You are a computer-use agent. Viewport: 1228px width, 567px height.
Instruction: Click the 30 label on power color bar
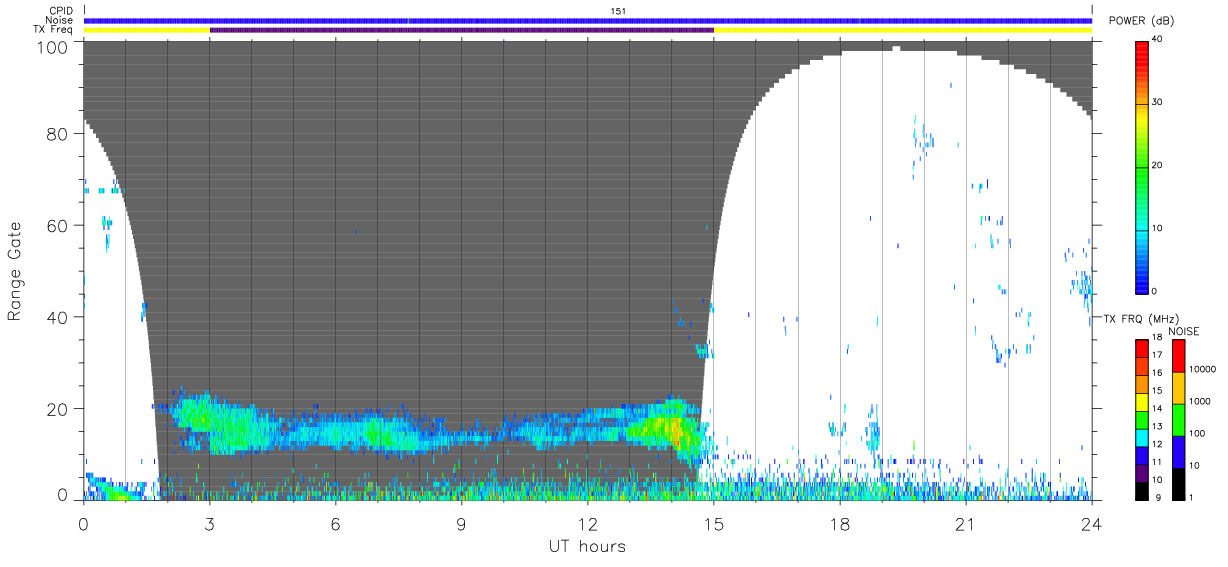(x=1155, y=102)
